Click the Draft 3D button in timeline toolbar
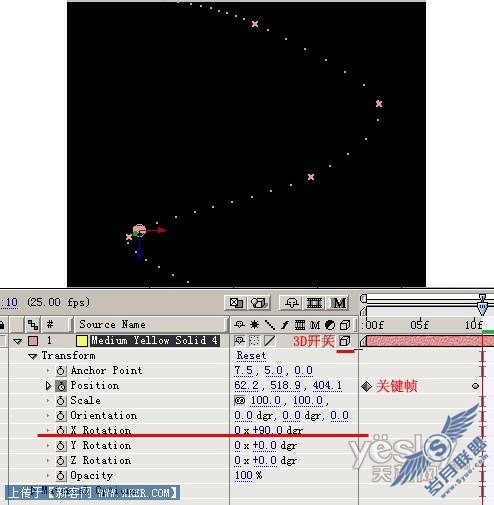 259,303
